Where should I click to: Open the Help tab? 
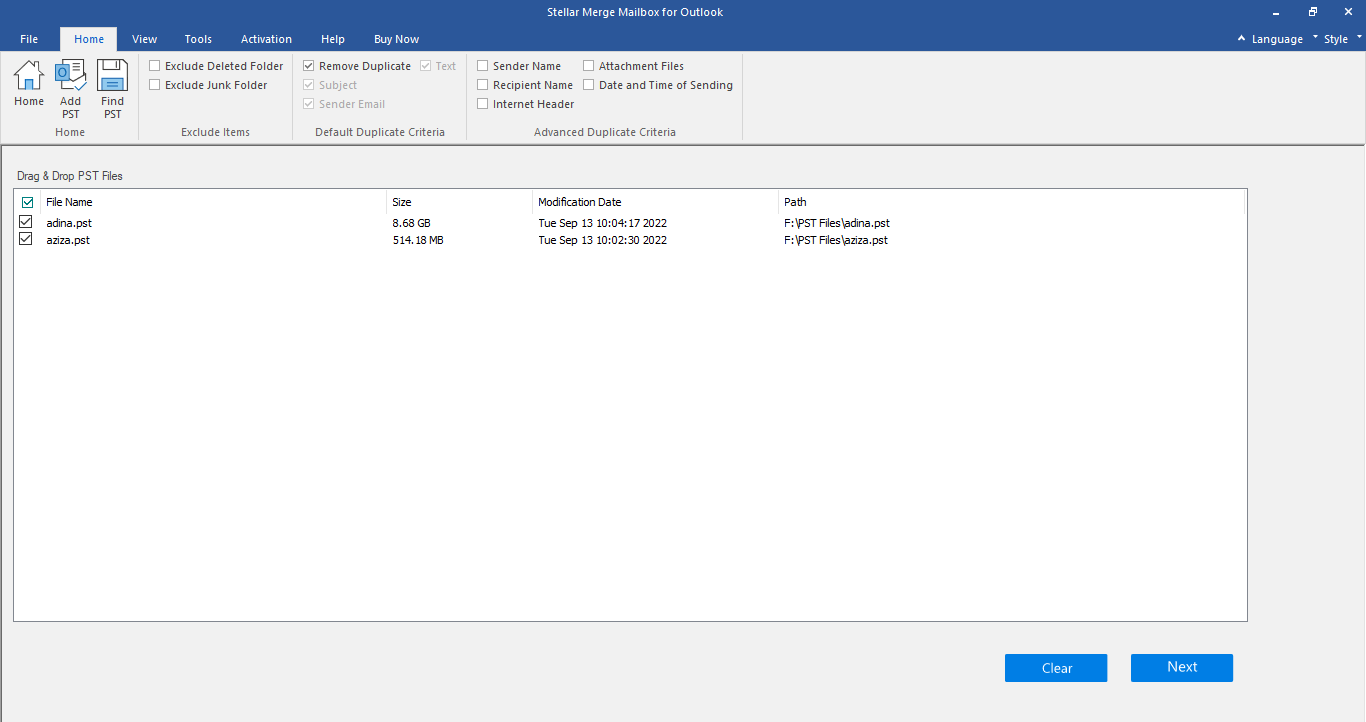click(x=333, y=39)
